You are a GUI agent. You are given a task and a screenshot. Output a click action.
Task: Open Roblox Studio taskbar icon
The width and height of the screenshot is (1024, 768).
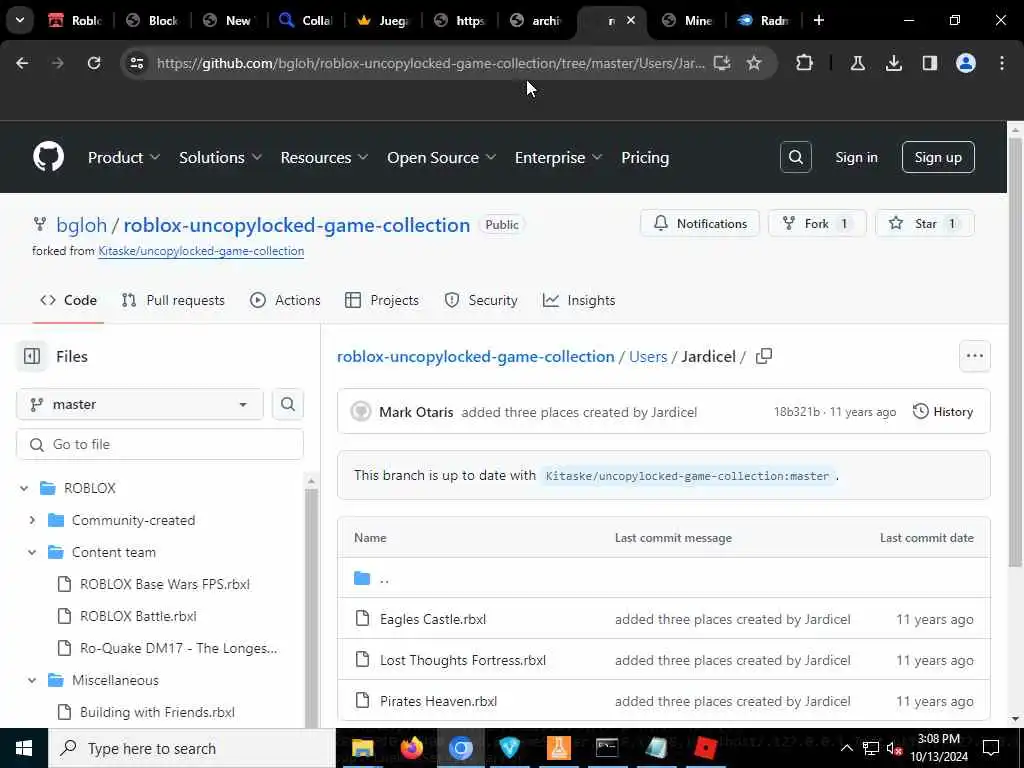coord(705,748)
